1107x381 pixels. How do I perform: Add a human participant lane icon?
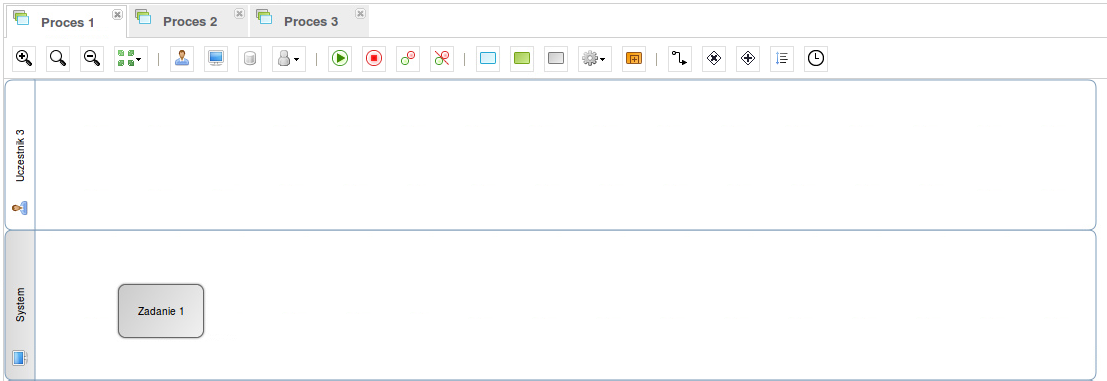coord(182,59)
